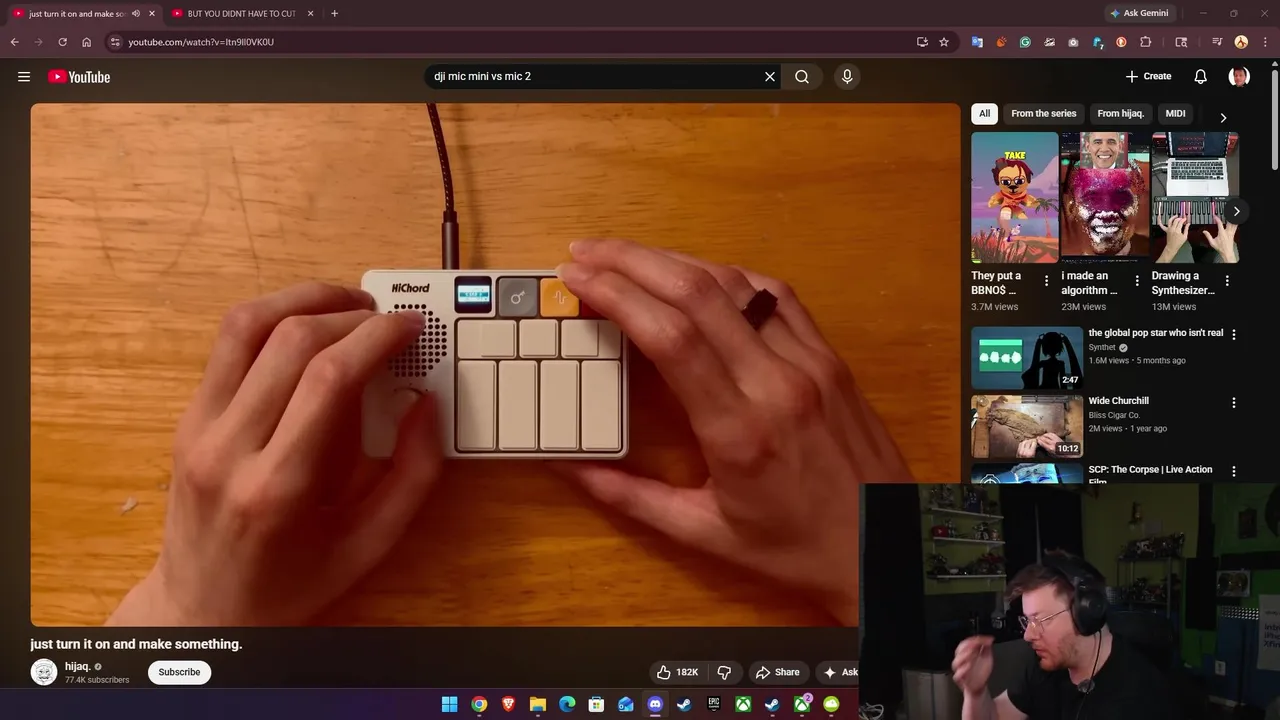Click the YouTube logo to go home
1280x720 pixels.
[79, 77]
